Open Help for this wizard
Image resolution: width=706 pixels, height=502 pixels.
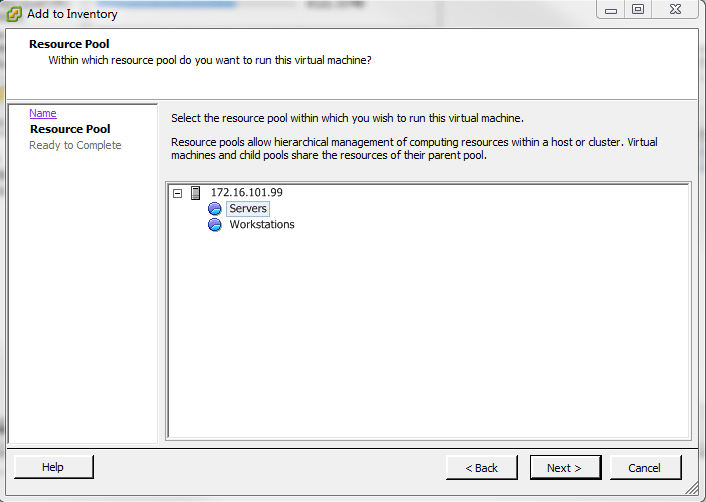click(x=53, y=467)
